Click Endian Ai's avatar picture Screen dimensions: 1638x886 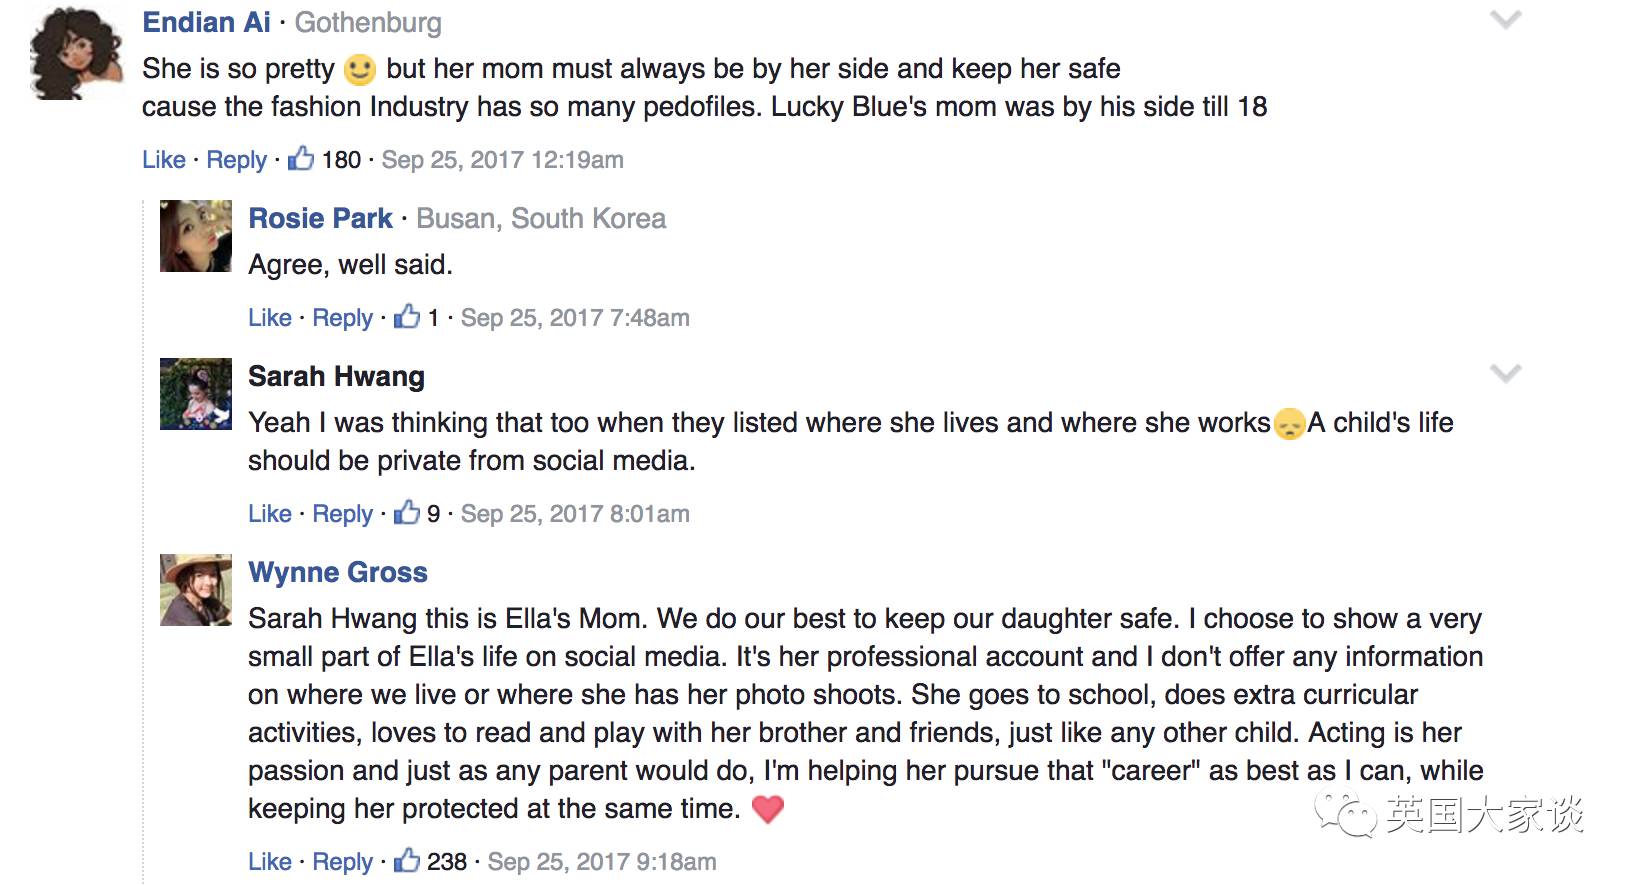(x=76, y=52)
